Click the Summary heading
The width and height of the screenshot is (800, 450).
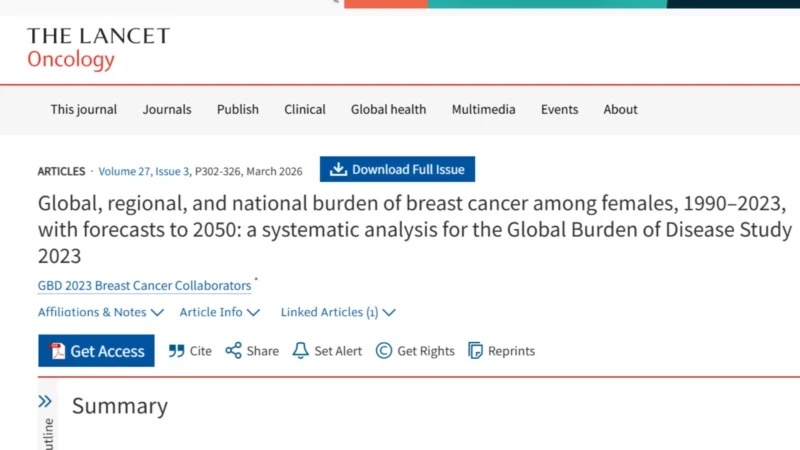click(x=120, y=406)
